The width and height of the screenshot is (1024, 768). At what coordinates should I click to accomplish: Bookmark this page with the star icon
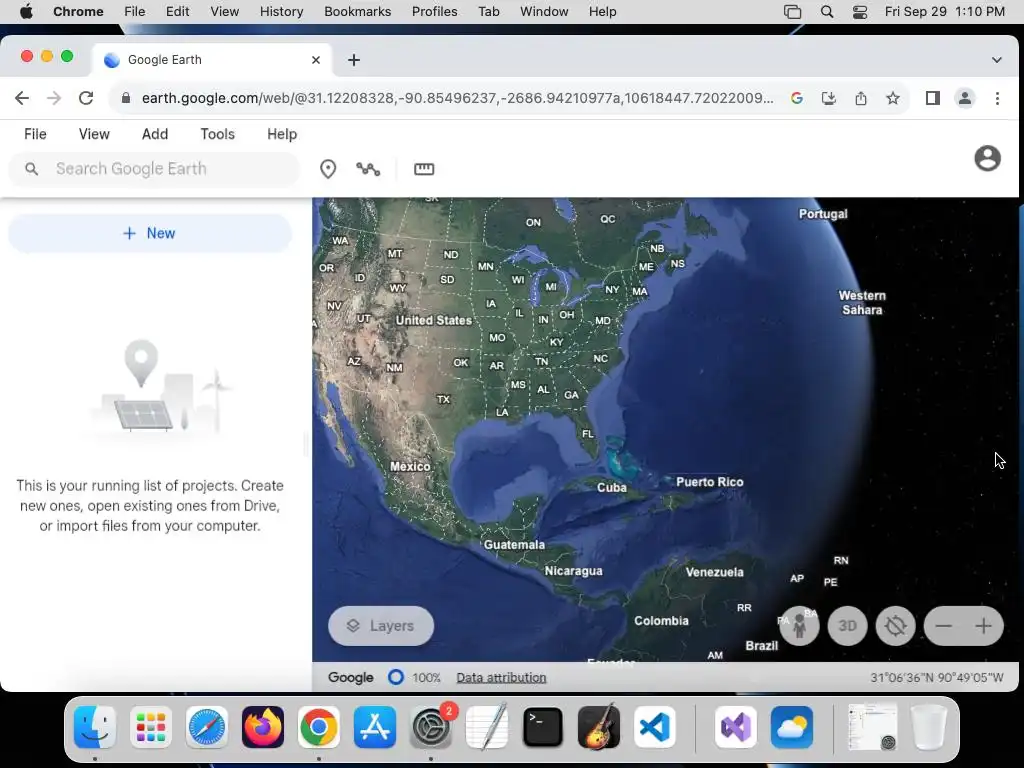(x=893, y=98)
